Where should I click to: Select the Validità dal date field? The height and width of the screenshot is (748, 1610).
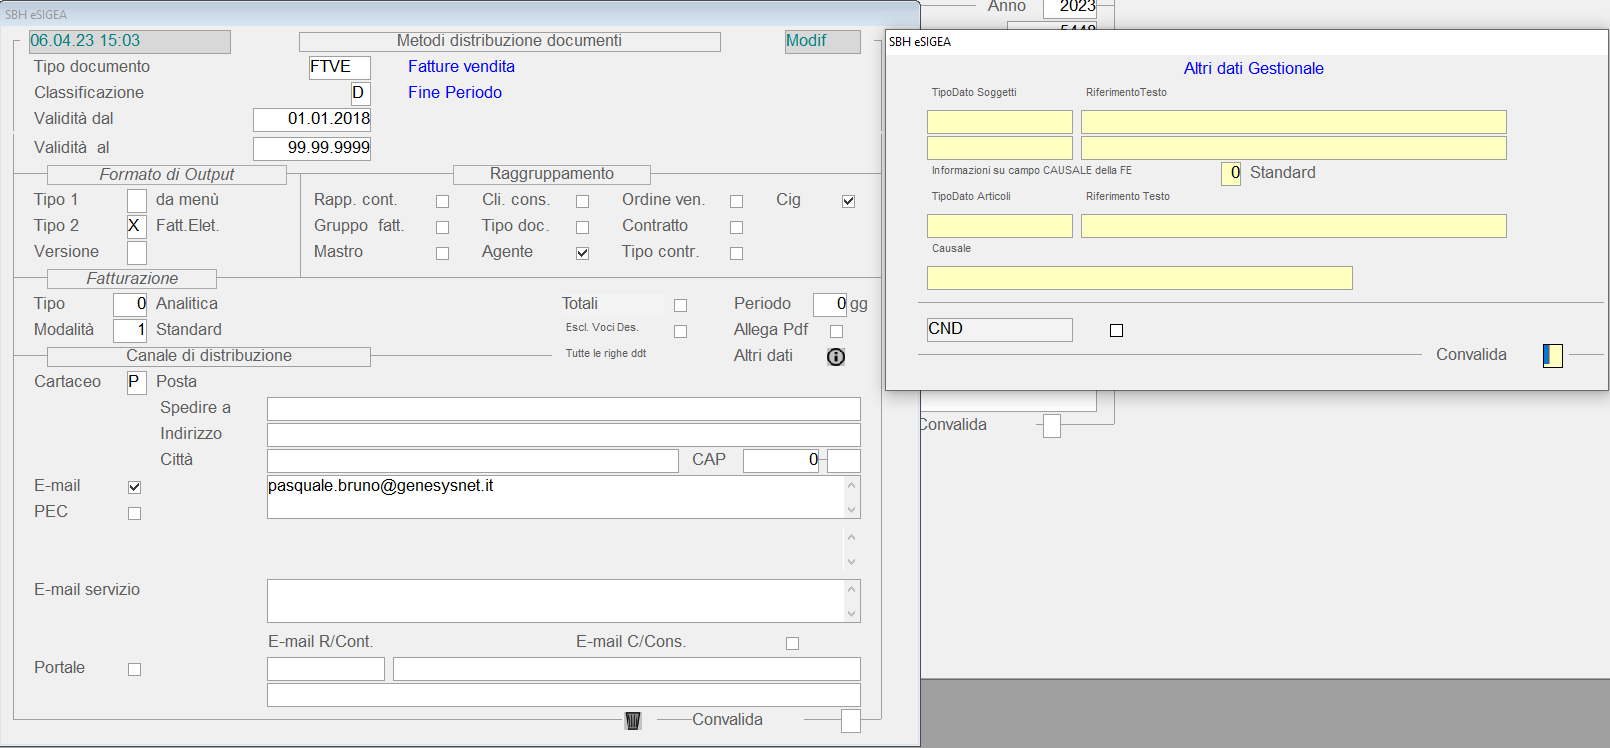[312, 119]
